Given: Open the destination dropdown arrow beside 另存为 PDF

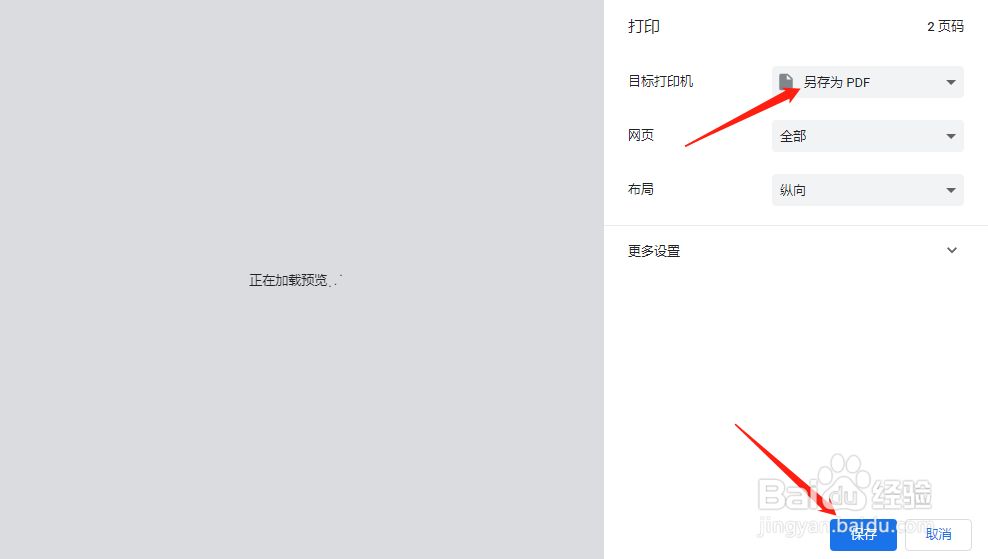Looking at the screenshot, I should [951, 83].
